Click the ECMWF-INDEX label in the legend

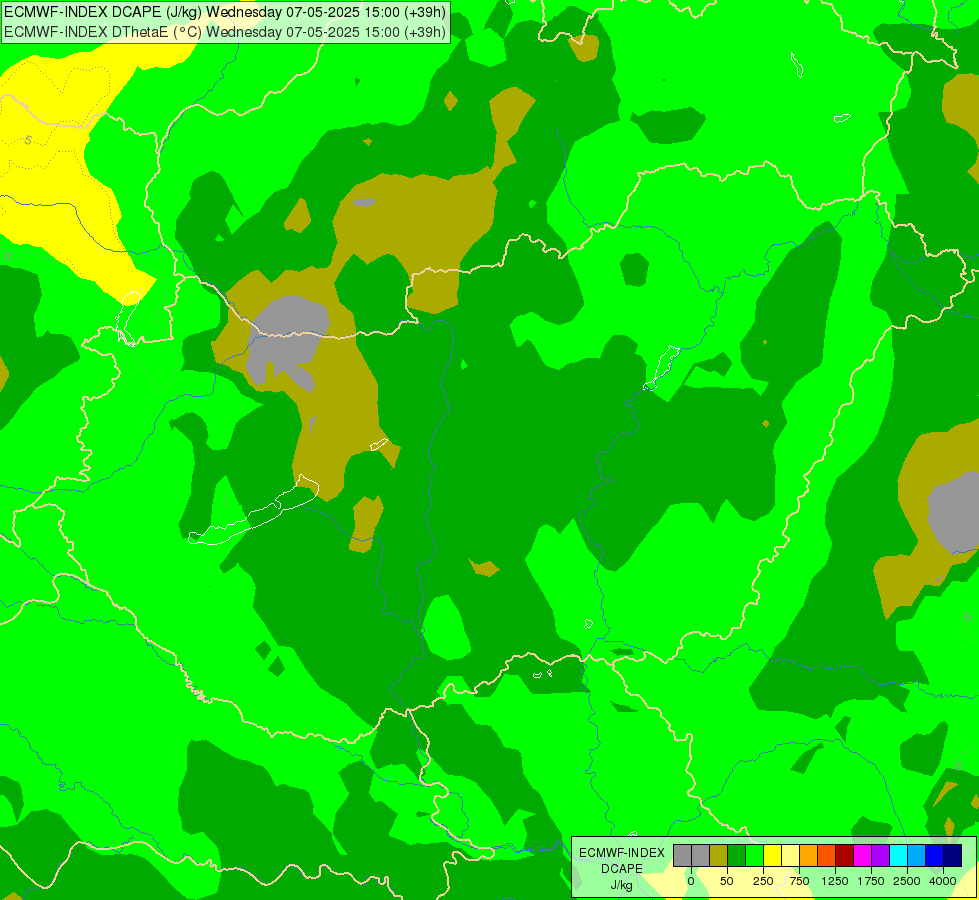coord(622,853)
